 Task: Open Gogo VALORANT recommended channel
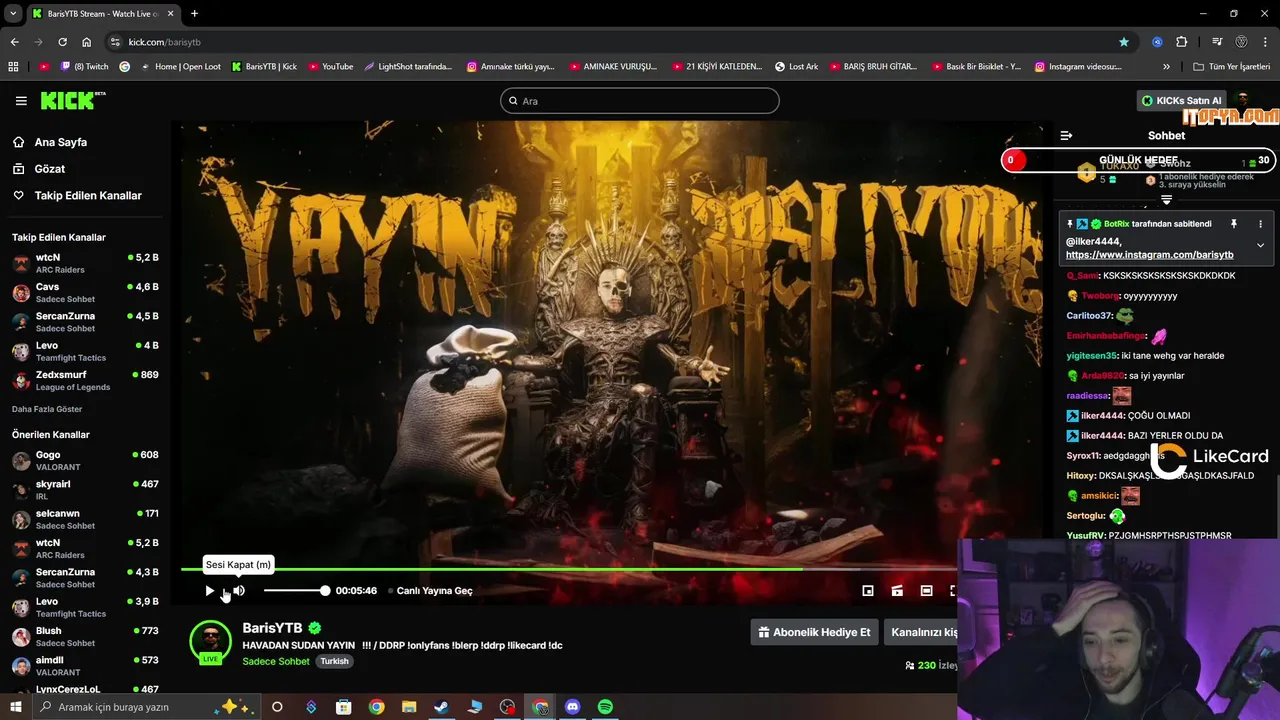click(85, 461)
